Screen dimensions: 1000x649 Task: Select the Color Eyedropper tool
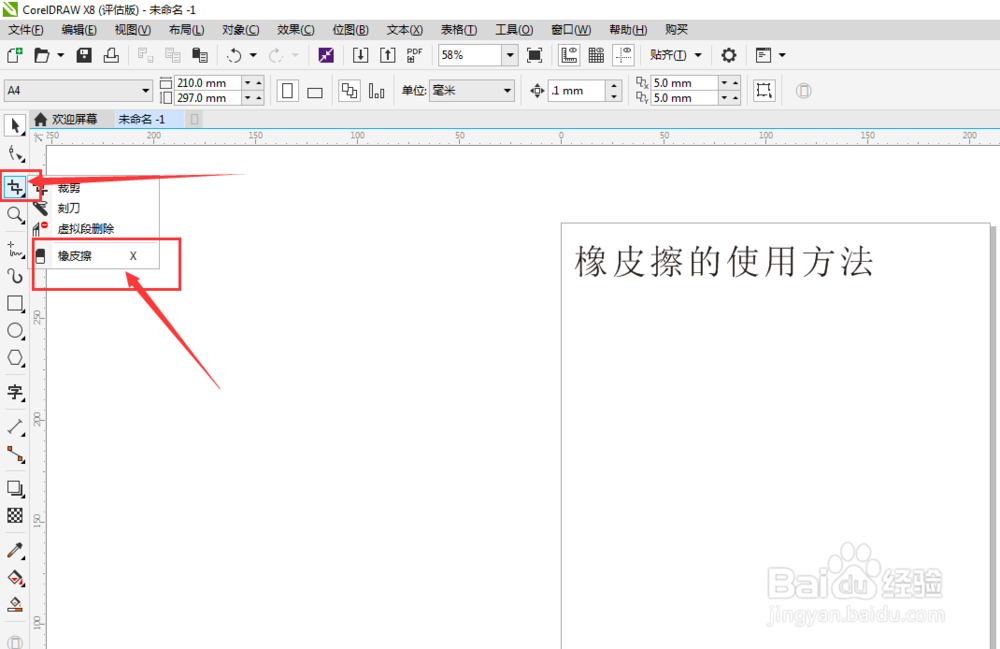(15, 551)
